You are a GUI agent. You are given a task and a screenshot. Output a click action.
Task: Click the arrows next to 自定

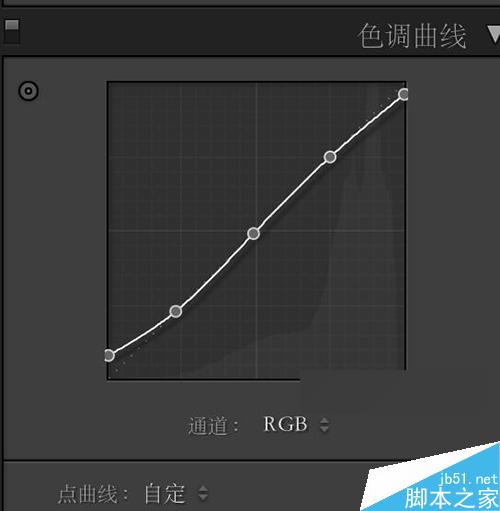click(x=203, y=493)
